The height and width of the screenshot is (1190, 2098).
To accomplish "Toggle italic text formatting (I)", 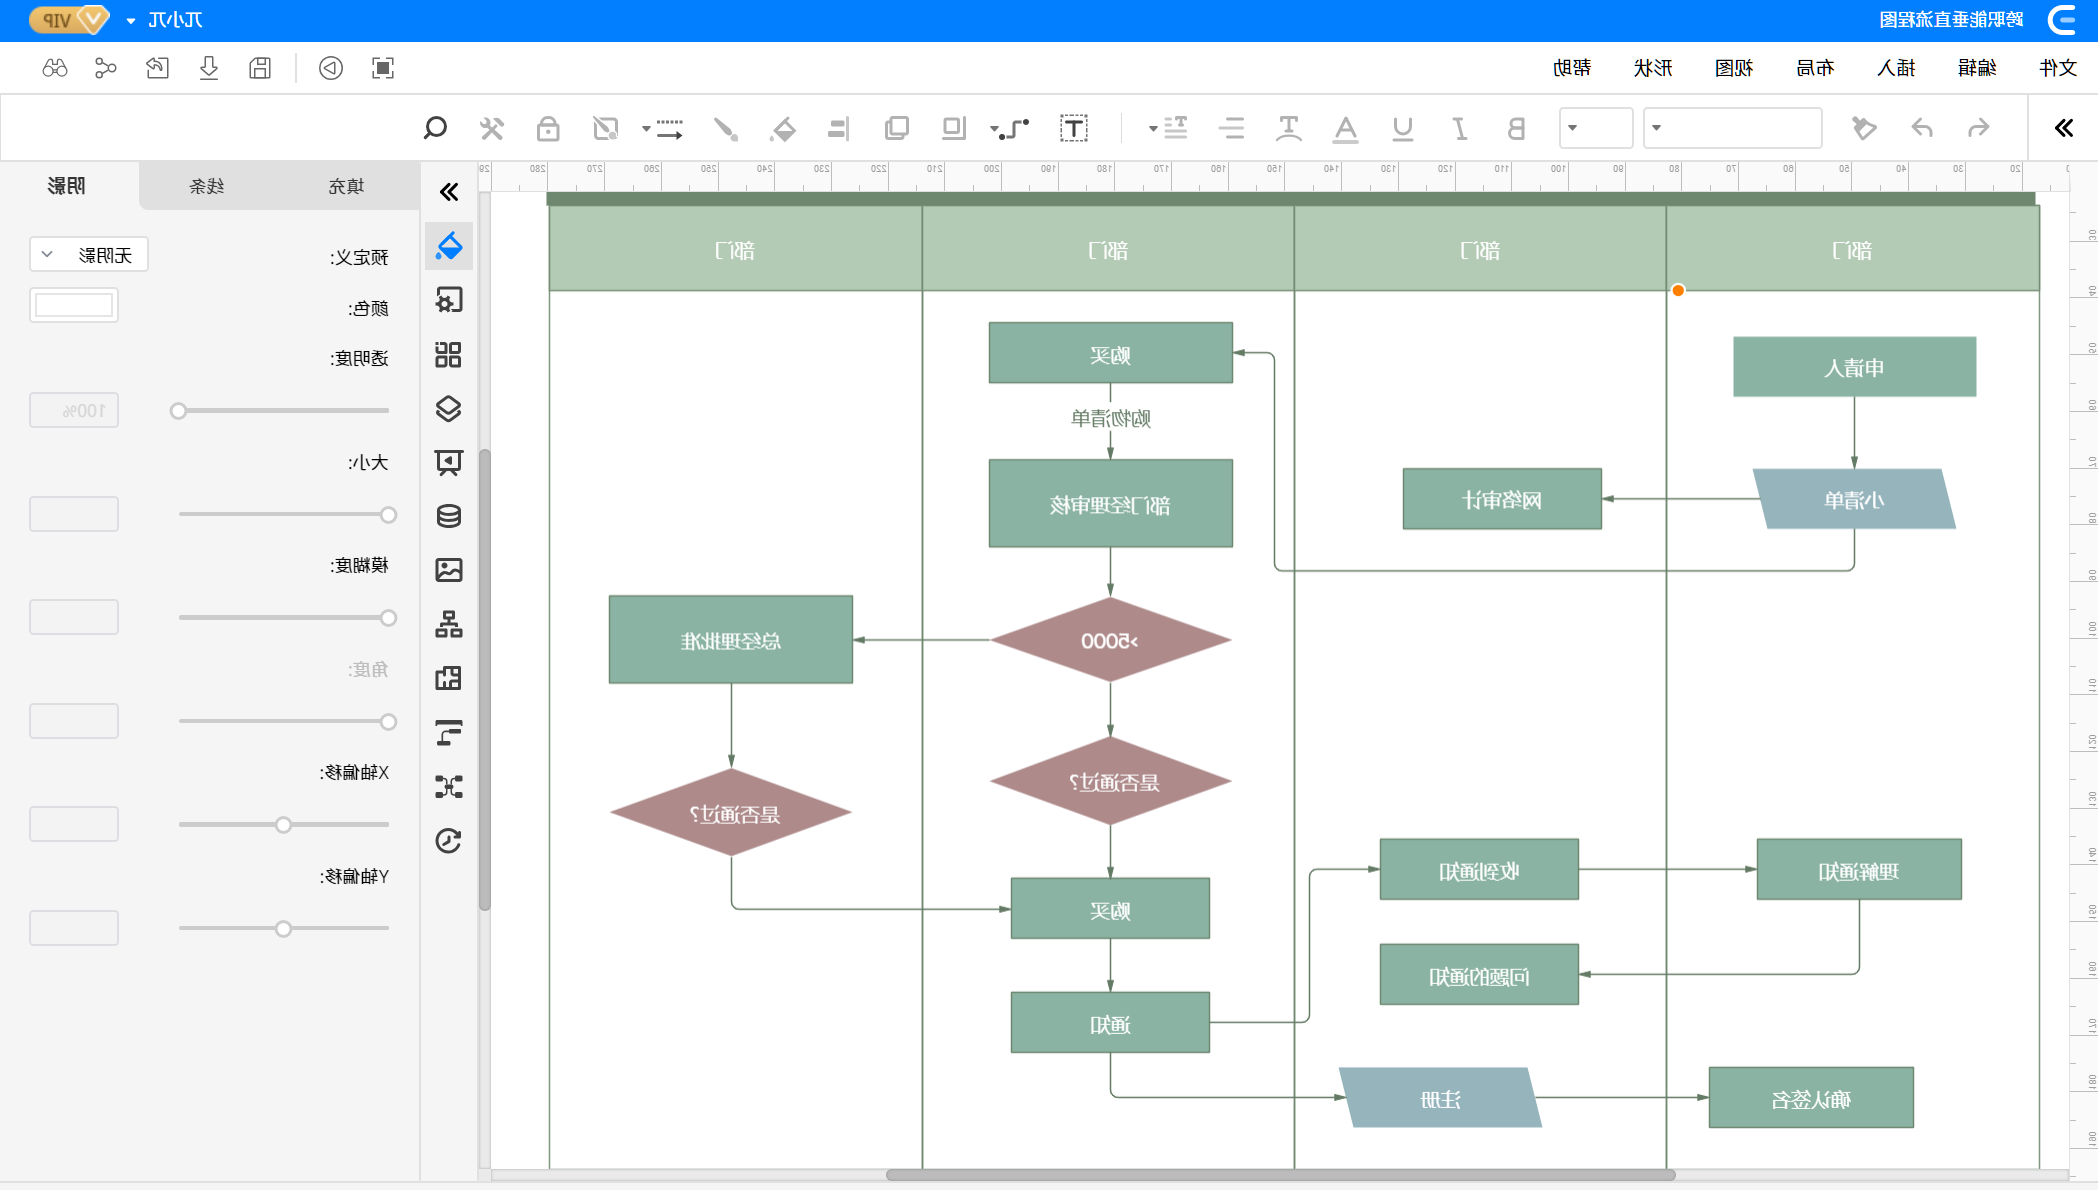I will [1460, 128].
